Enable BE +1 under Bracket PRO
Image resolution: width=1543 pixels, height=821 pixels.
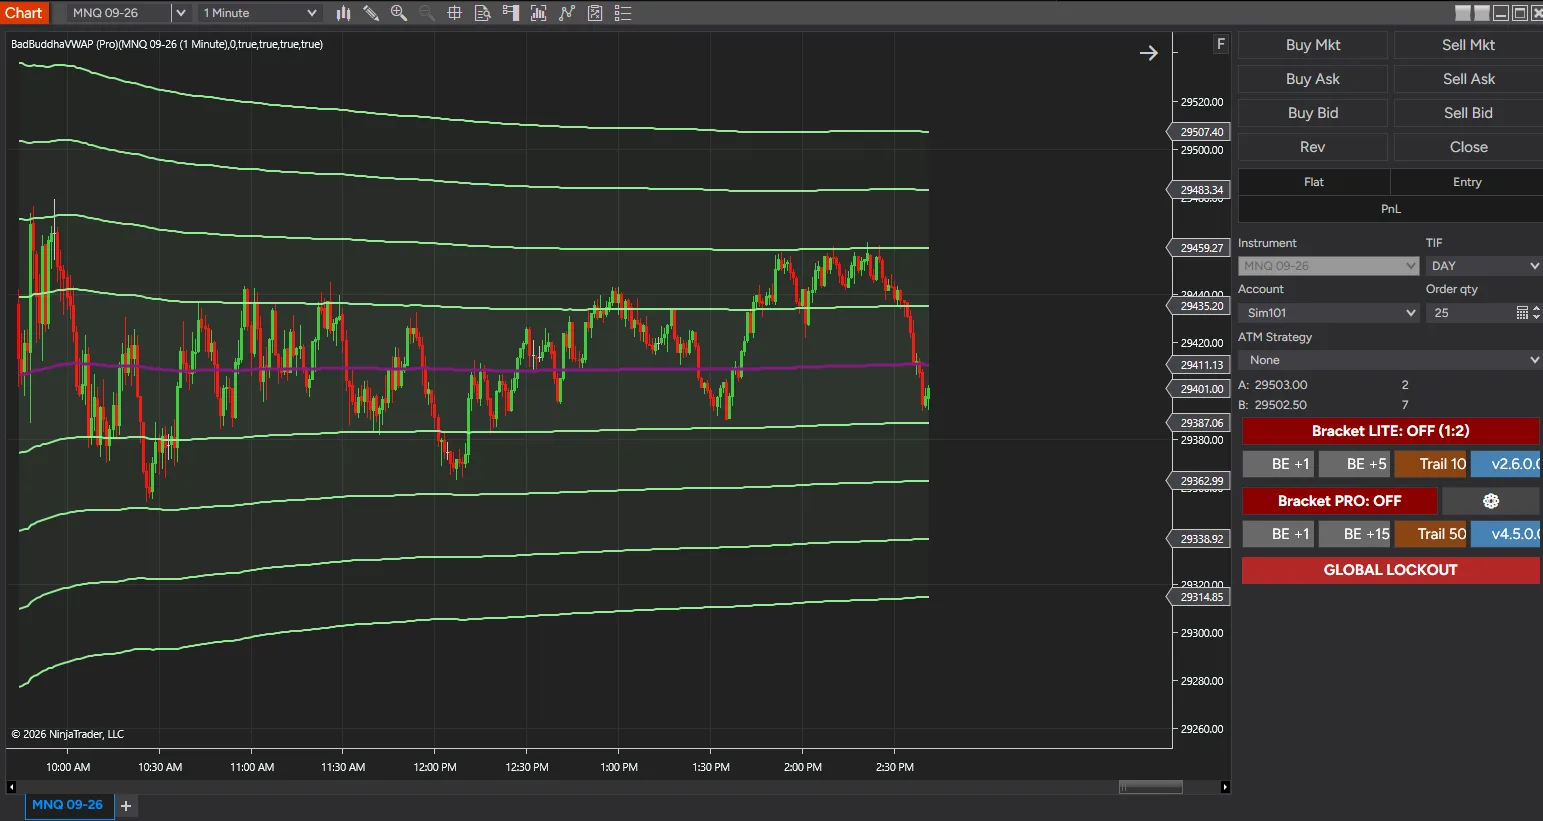click(x=1279, y=534)
